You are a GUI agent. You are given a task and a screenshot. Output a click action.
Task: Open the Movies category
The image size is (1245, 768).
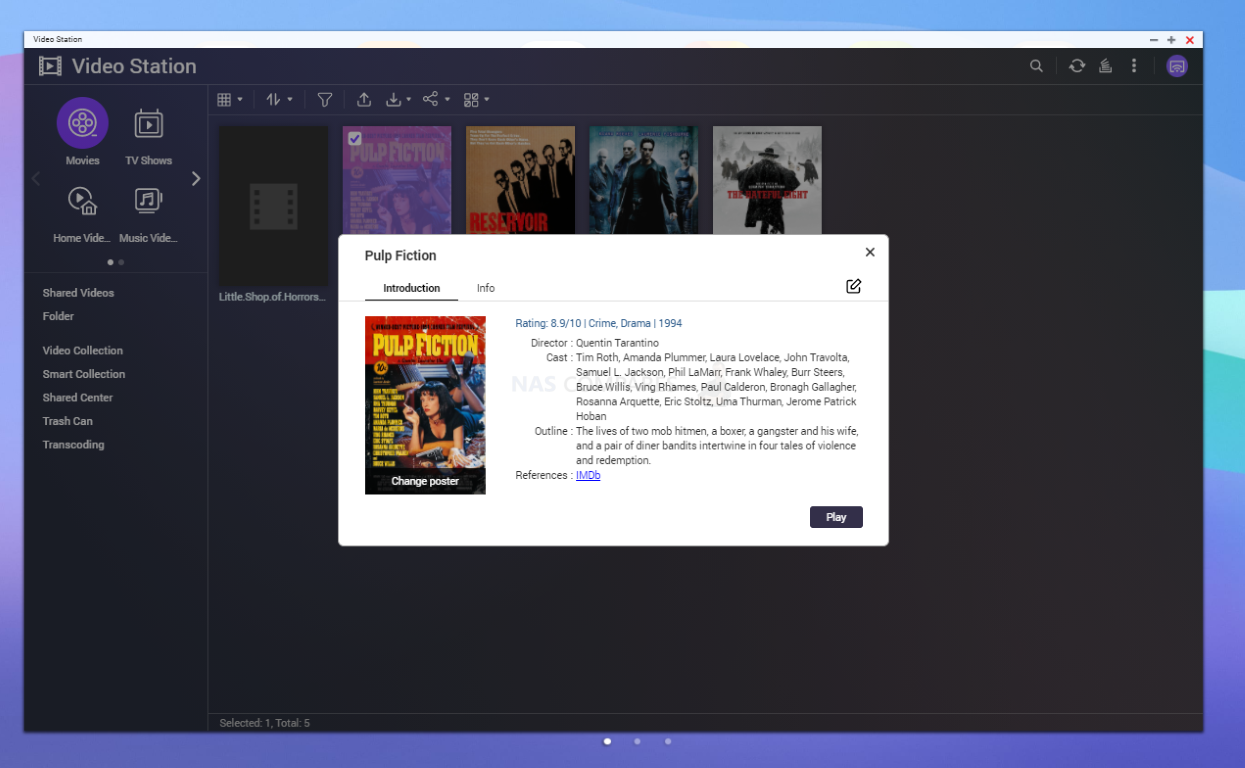click(82, 132)
